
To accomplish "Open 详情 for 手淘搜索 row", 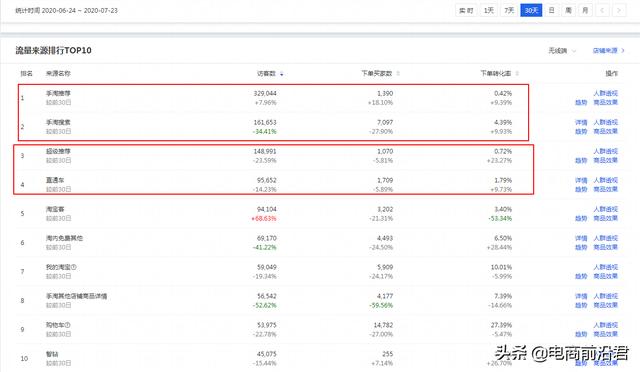I will [x=581, y=123].
